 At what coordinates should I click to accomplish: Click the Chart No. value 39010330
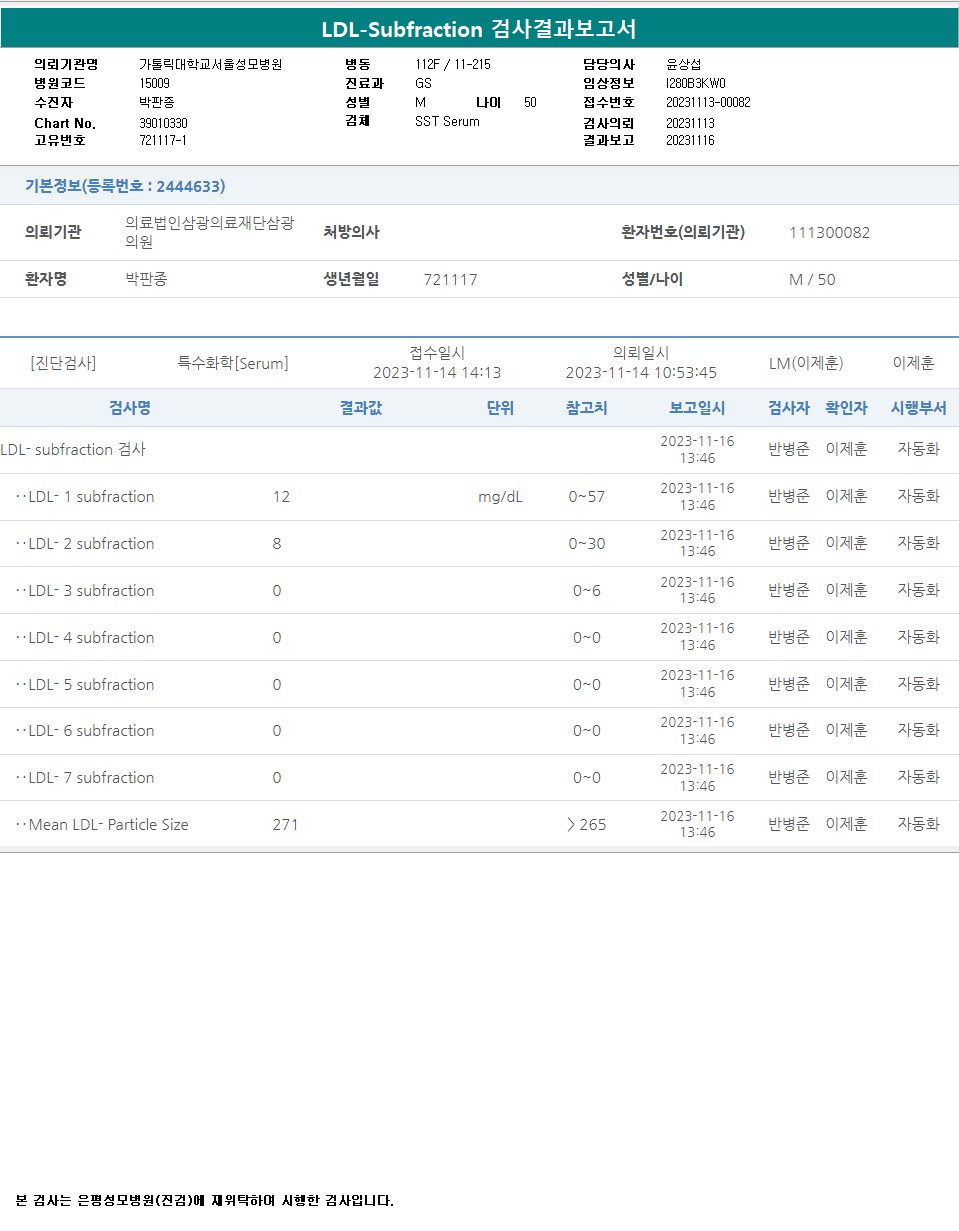(x=163, y=123)
